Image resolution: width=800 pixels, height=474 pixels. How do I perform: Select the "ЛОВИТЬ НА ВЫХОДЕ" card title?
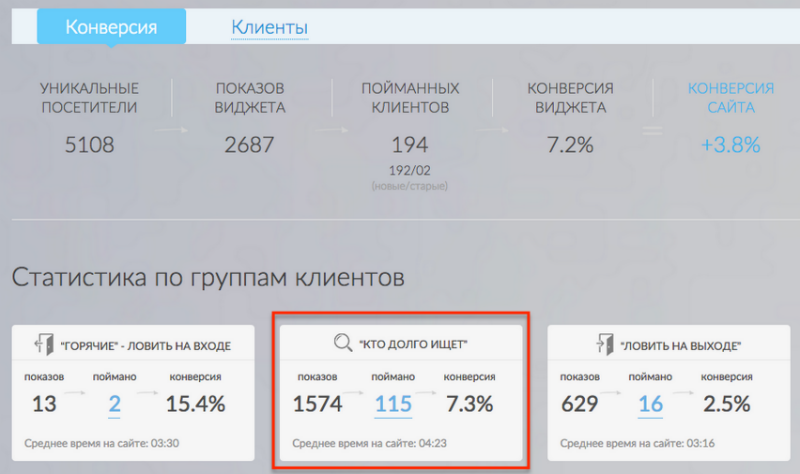point(680,346)
